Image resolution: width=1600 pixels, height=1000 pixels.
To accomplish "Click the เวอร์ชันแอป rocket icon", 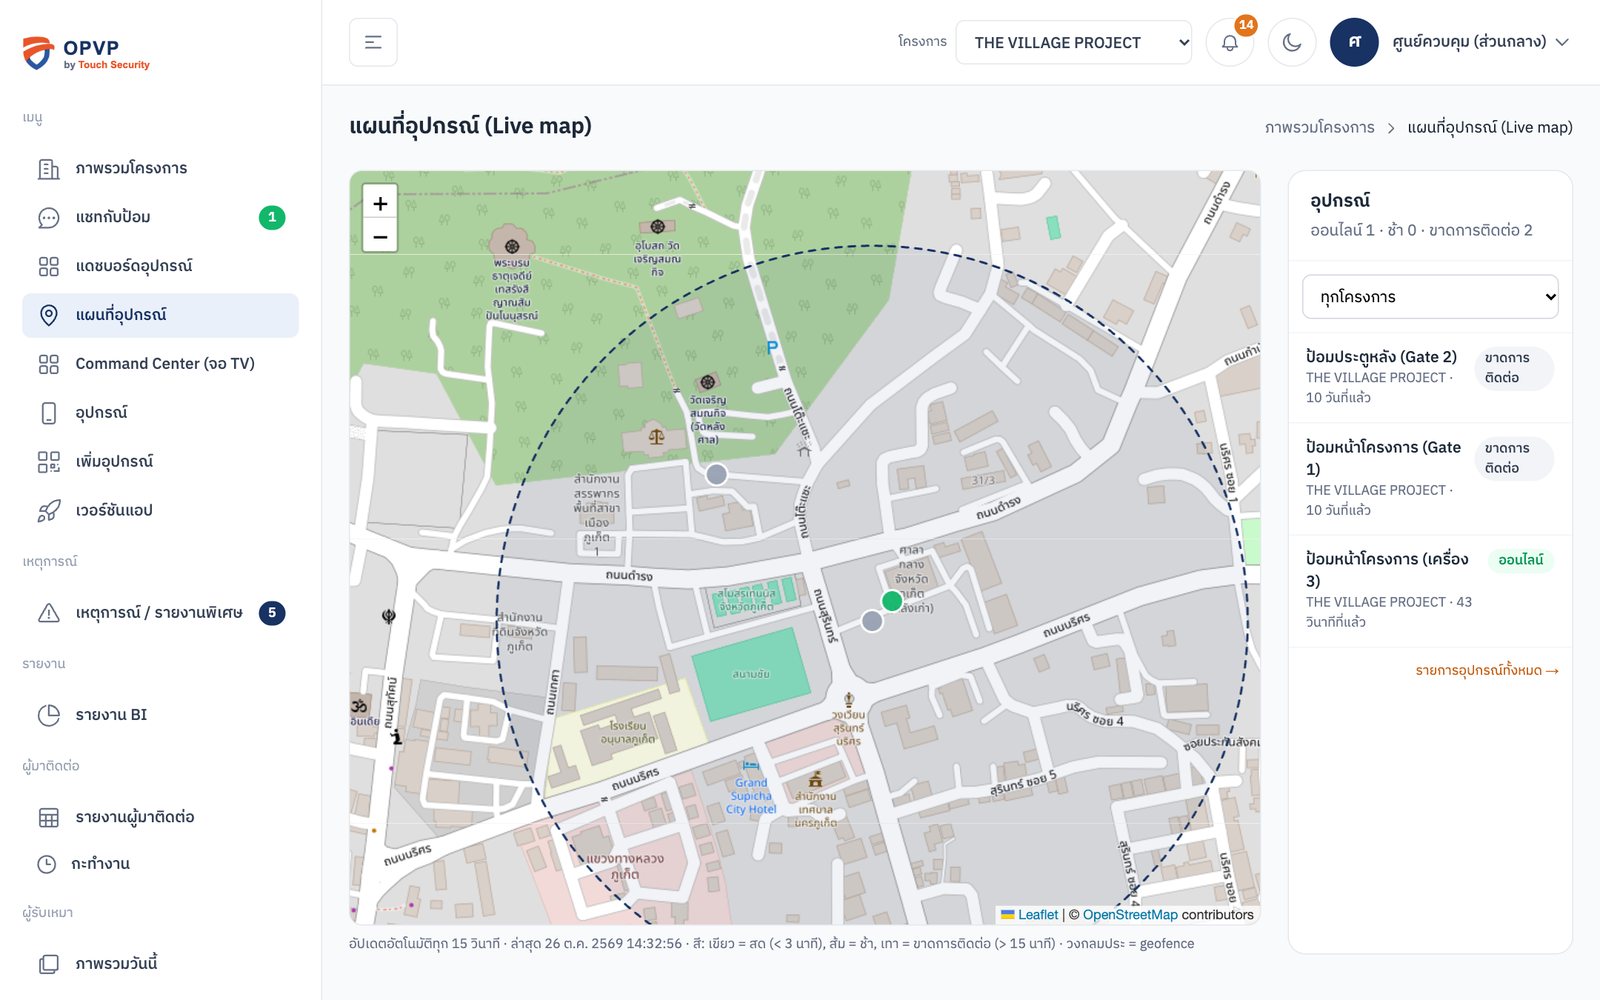I will click(x=49, y=511).
